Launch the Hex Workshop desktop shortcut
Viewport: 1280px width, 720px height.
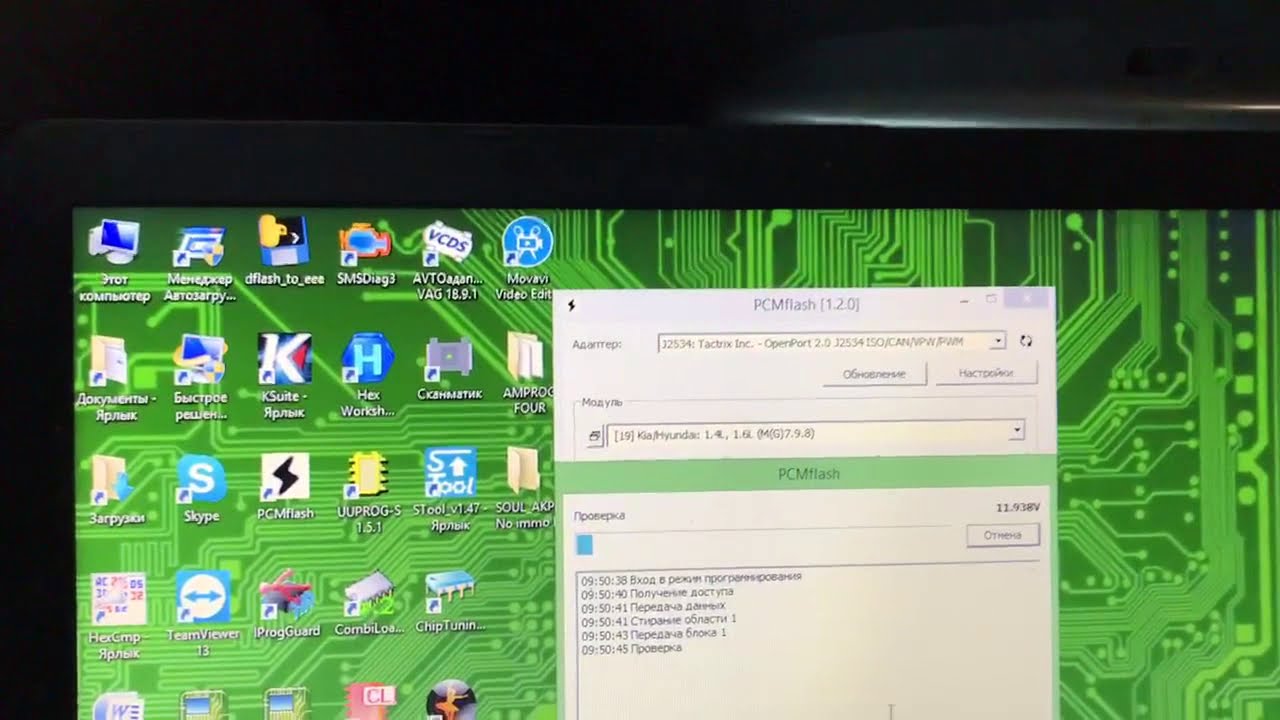click(x=367, y=376)
